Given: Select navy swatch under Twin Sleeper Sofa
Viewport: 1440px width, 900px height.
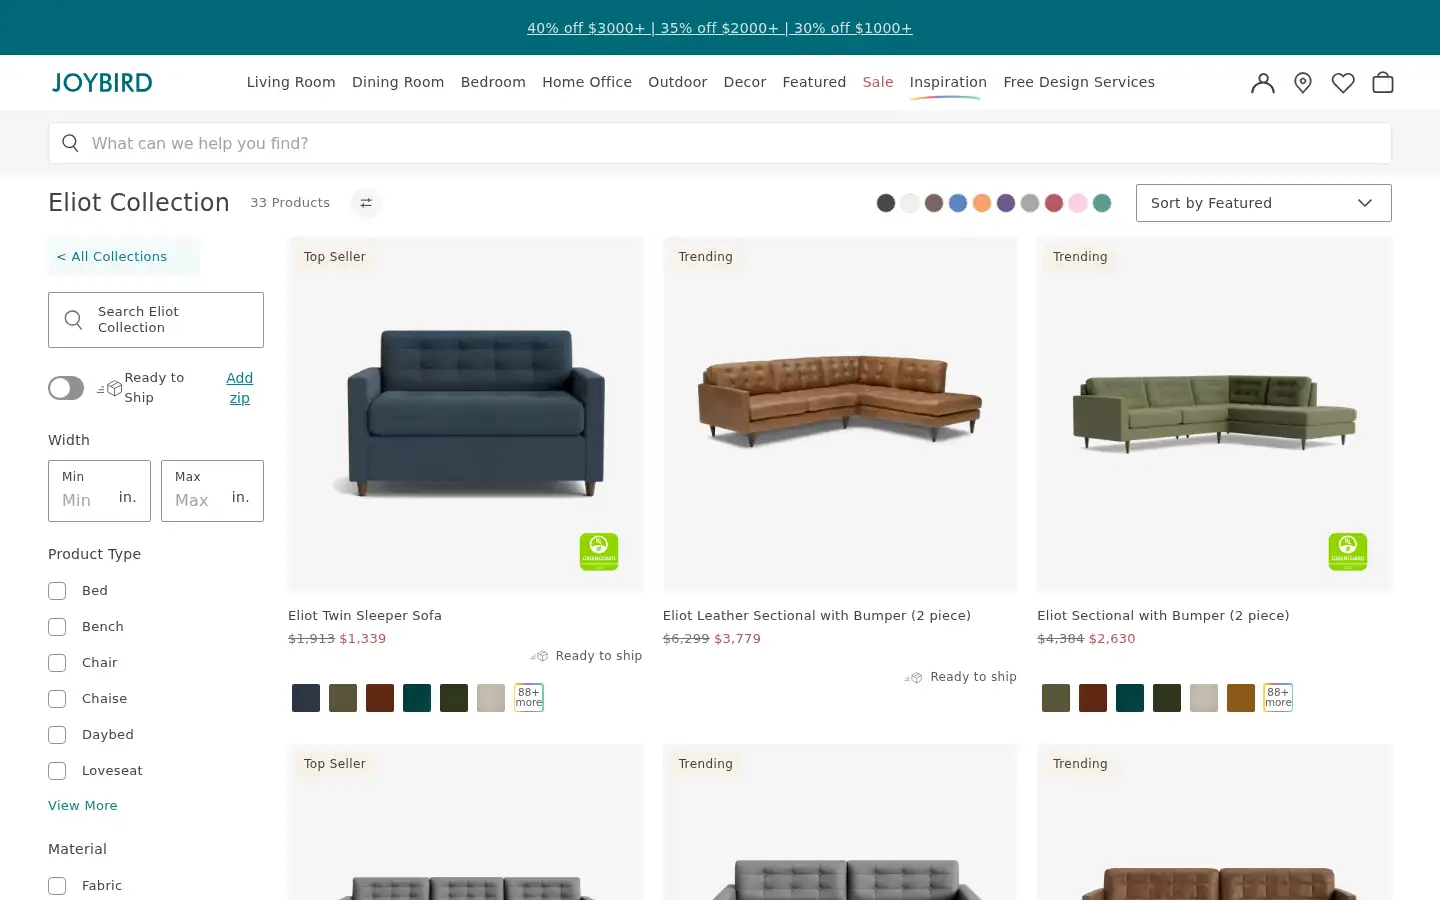Looking at the screenshot, I should [306, 698].
